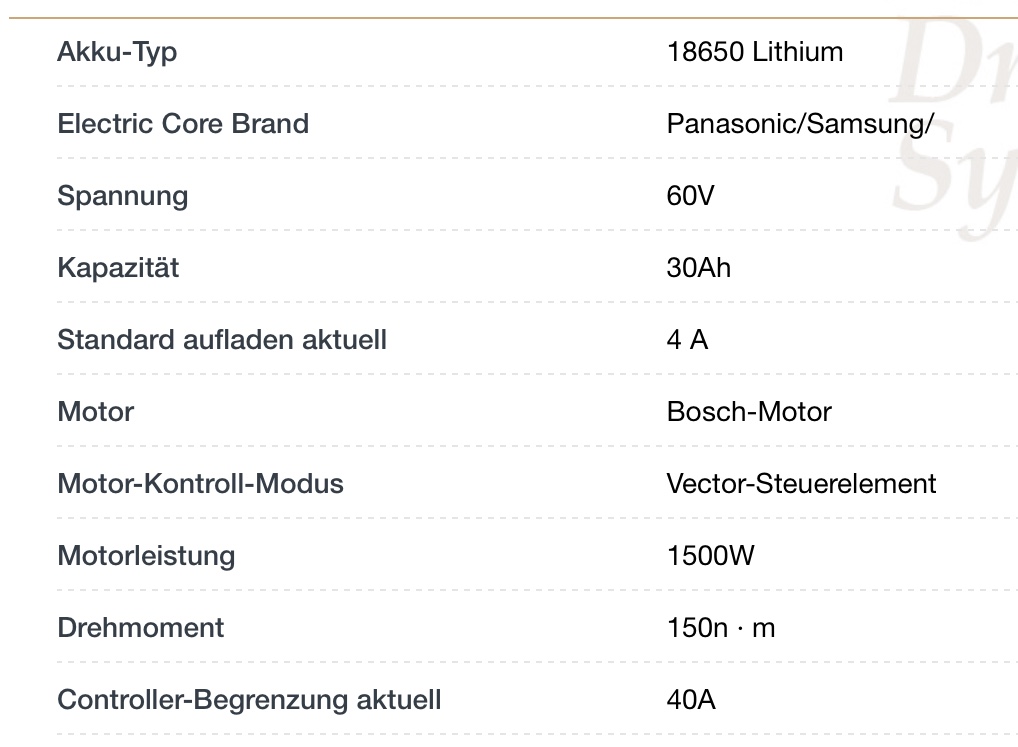
Task: Click the 'Motor-Kontroll-Modus' label
Action: tap(200, 484)
